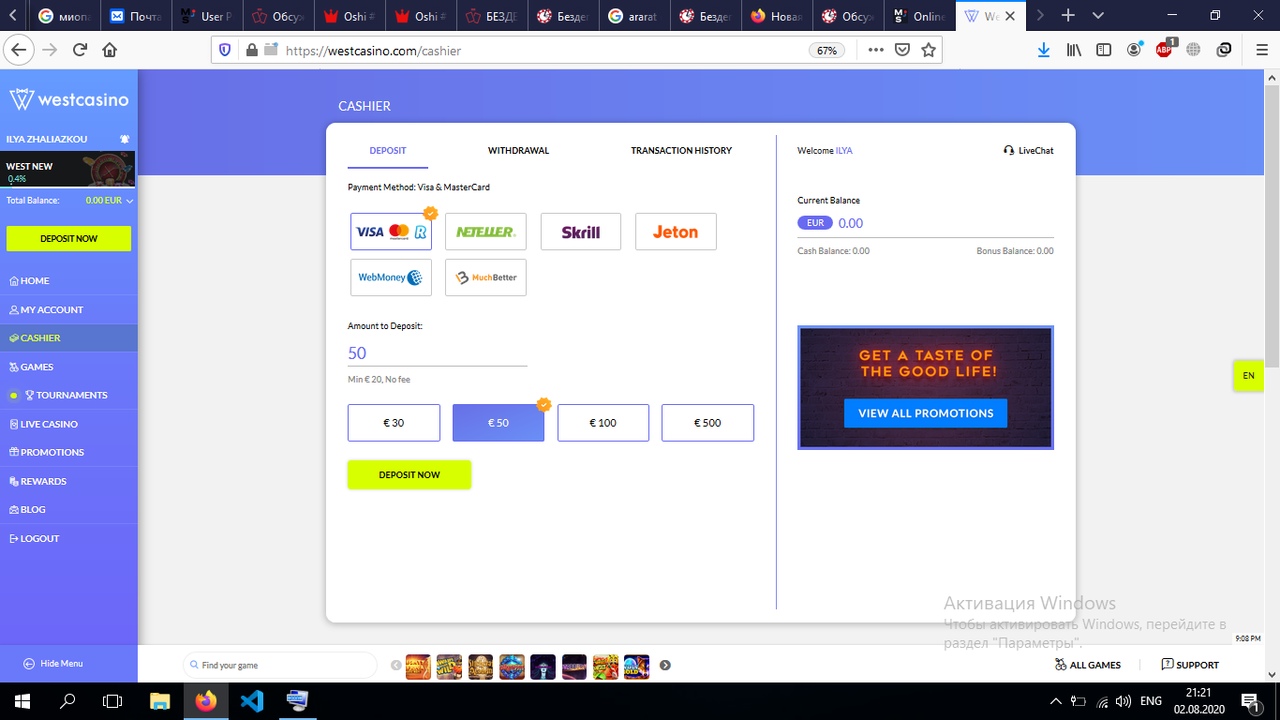Screen dimensions: 1280x720
Task: Bookmark this page with the star icon
Action: coord(928,50)
